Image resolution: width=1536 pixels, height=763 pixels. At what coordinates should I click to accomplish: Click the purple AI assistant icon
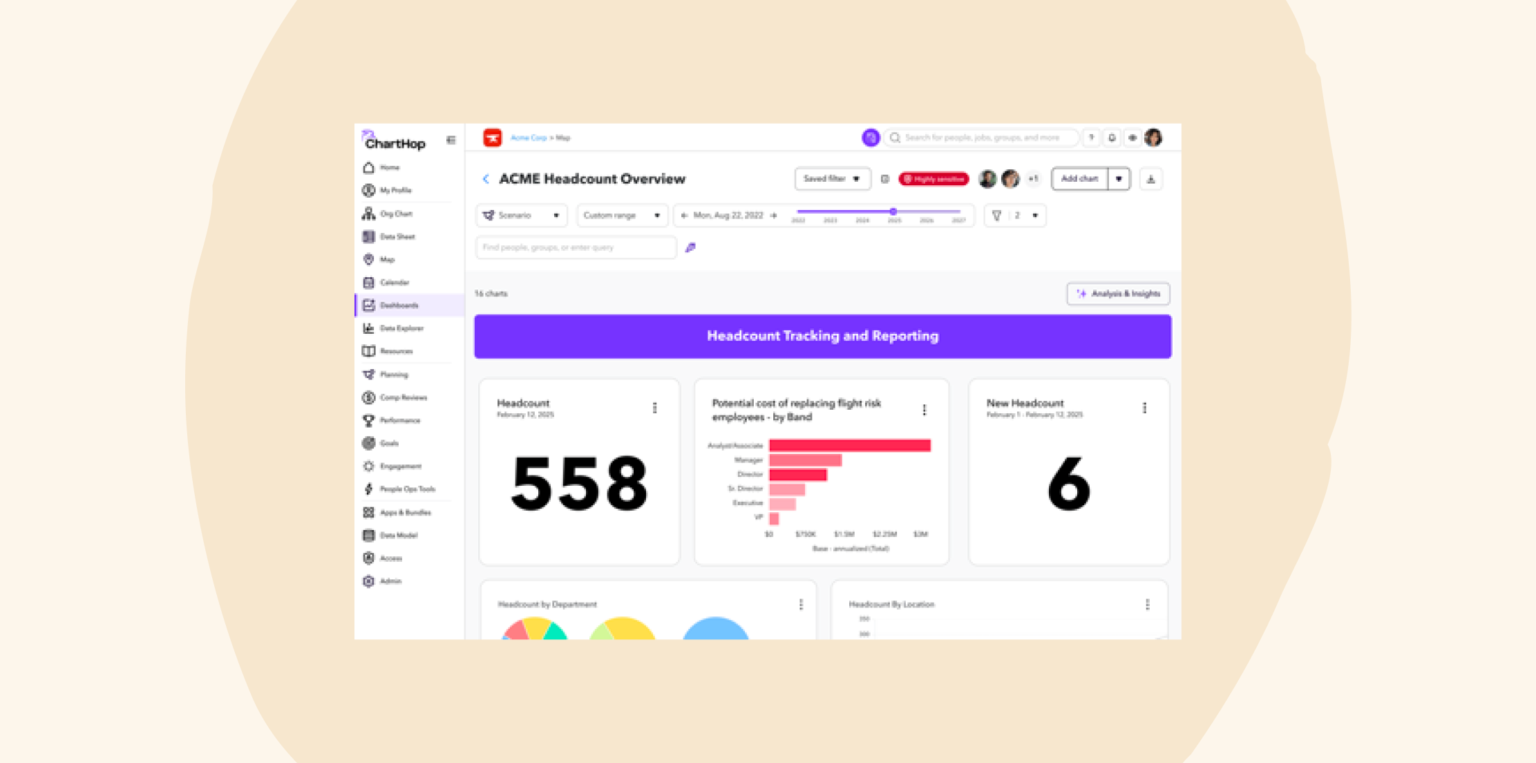pos(871,138)
